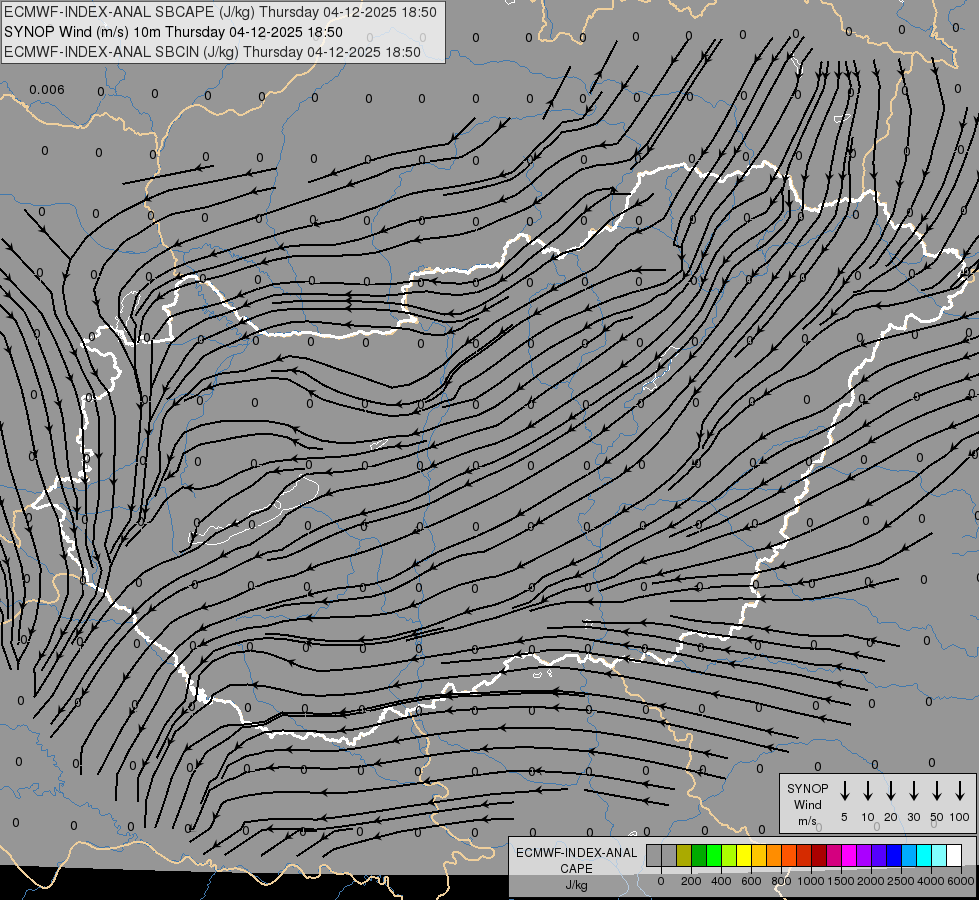Click the SYNOP Wind m/s legend title
The width and height of the screenshot is (979, 900).
pos(807,804)
